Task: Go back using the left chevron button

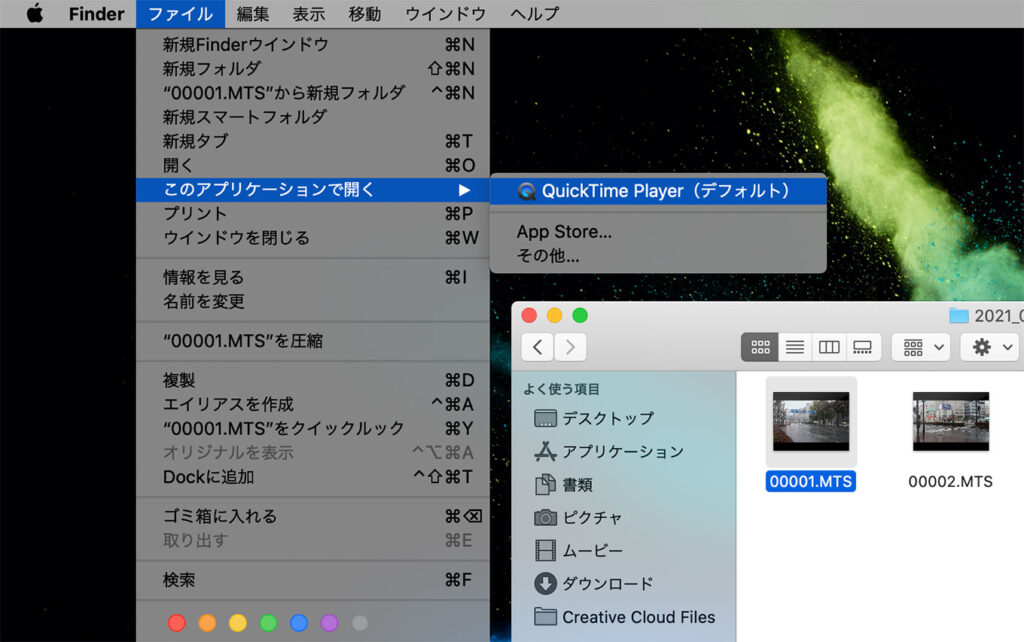Action: pyautogui.click(x=537, y=347)
